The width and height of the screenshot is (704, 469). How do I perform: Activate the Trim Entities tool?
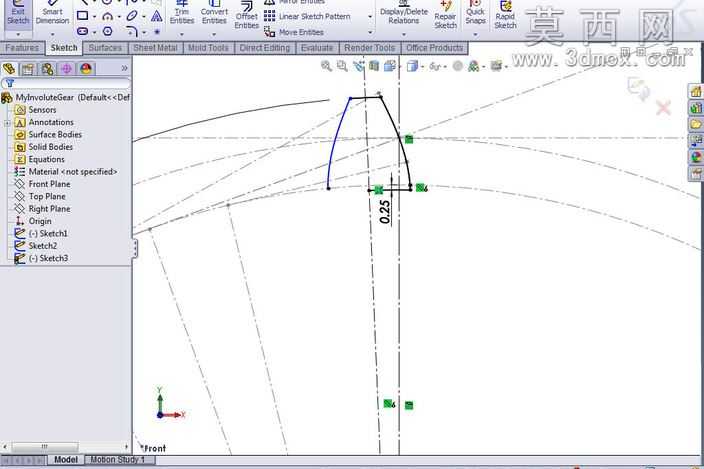click(x=182, y=13)
